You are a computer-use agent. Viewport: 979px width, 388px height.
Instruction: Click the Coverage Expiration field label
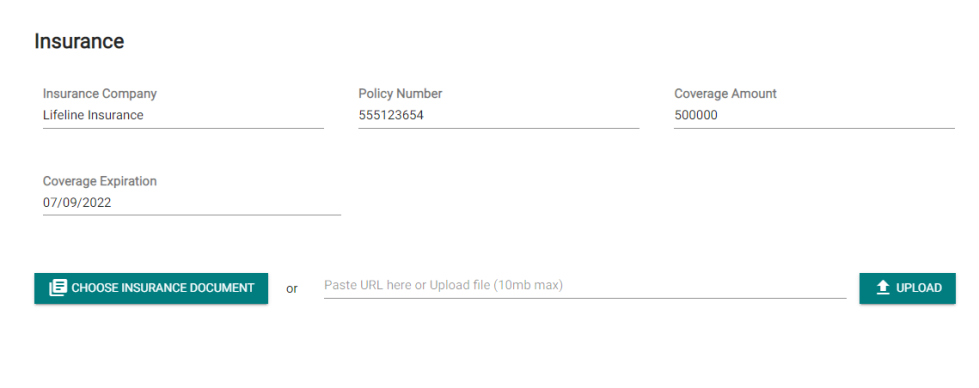coord(100,181)
